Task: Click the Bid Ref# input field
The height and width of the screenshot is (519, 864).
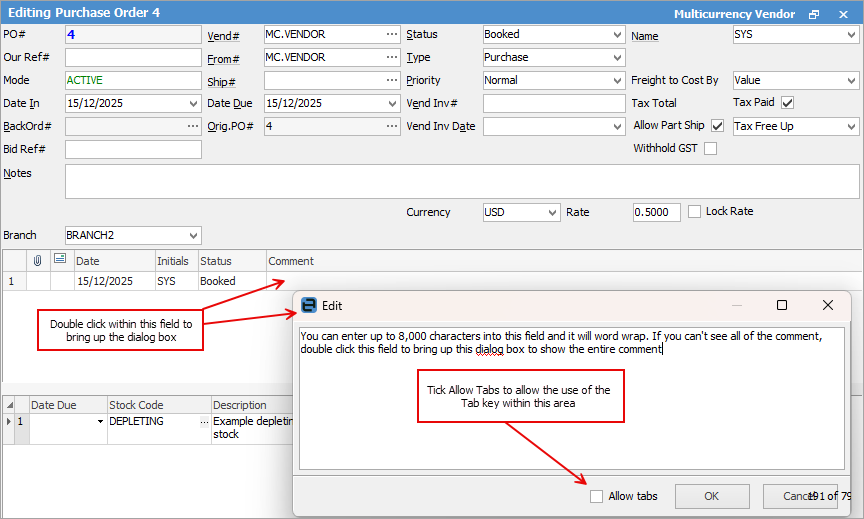Action: (x=133, y=149)
